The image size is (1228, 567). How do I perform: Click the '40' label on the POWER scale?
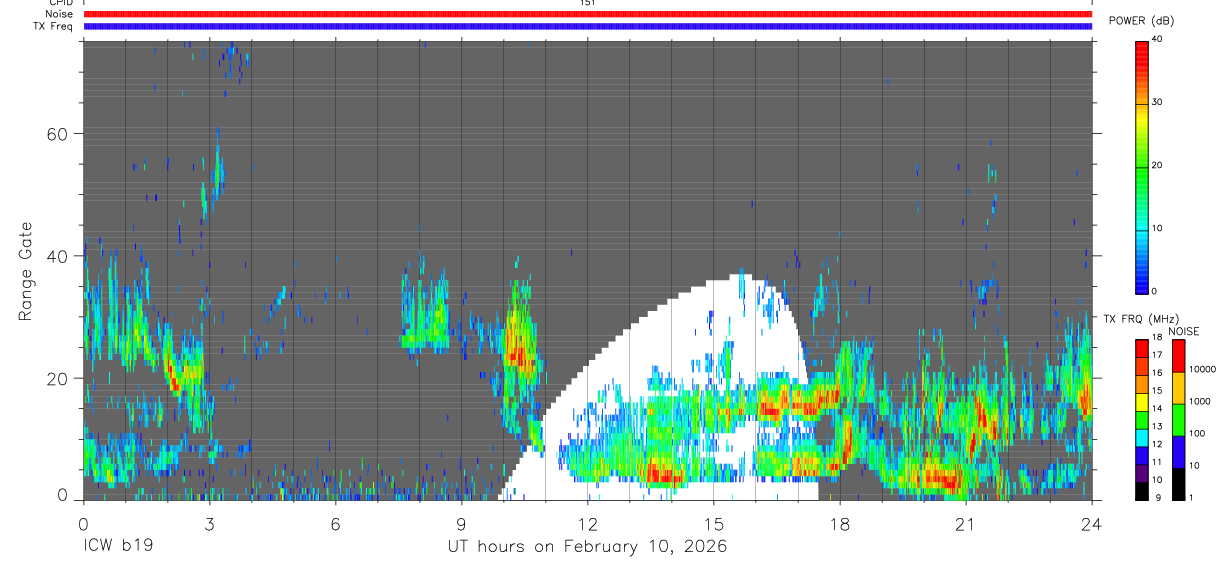click(1158, 39)
